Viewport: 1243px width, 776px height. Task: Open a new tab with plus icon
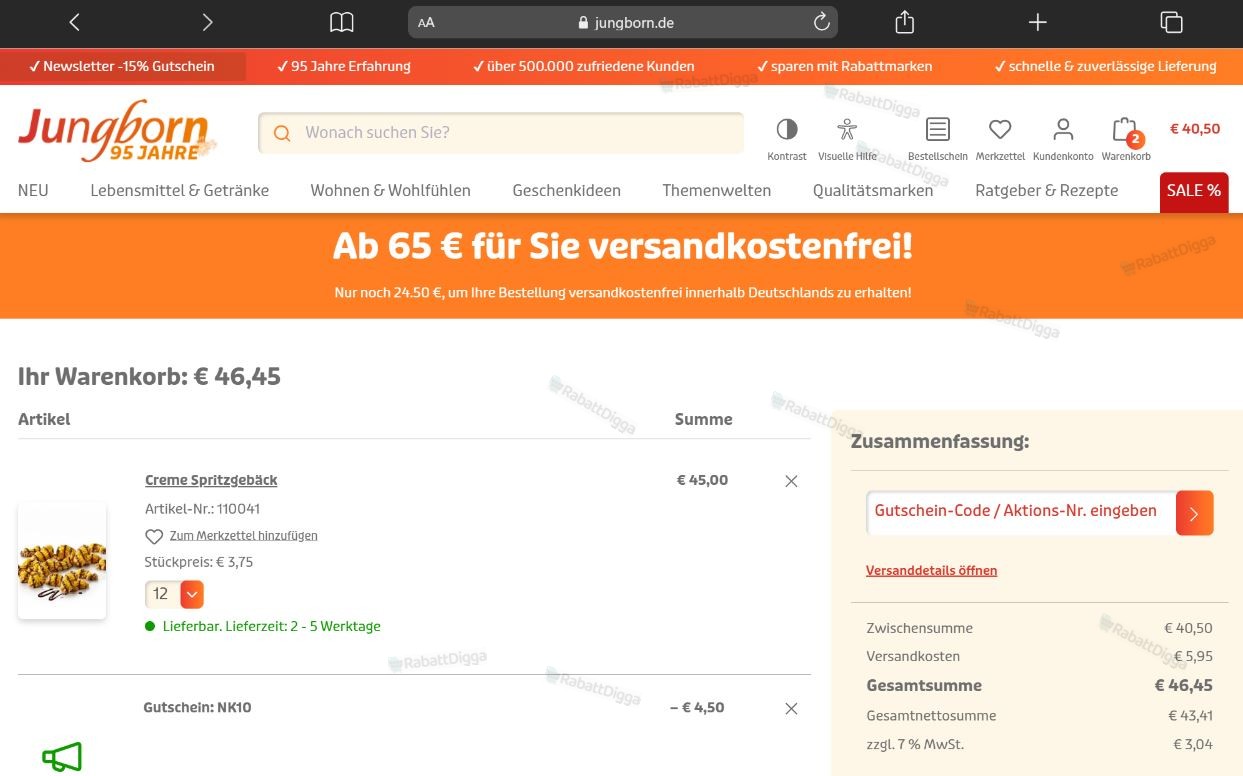[1038, 22]
